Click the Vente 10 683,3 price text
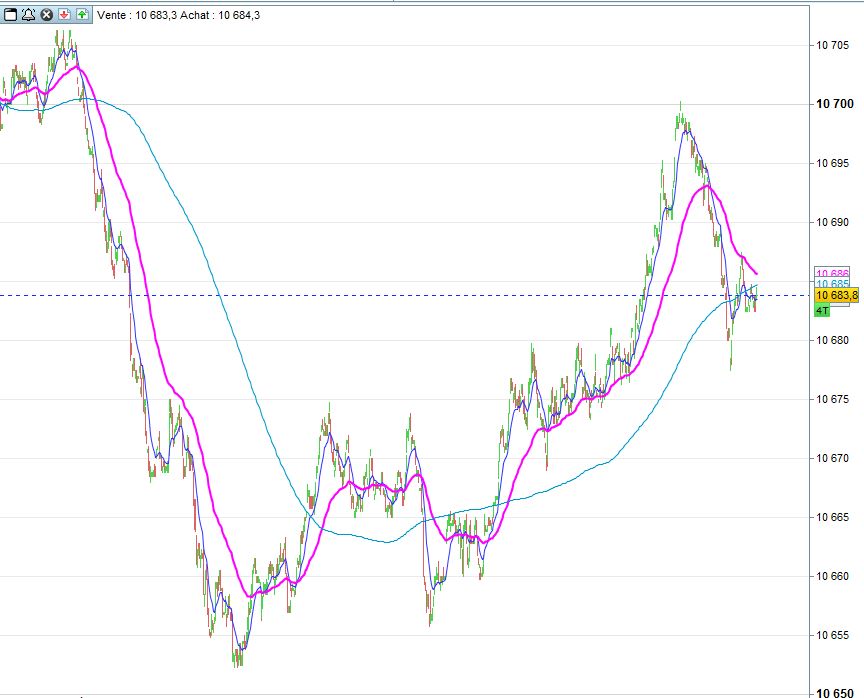This screenshot has width=864, height=698. tap(137, 15)
